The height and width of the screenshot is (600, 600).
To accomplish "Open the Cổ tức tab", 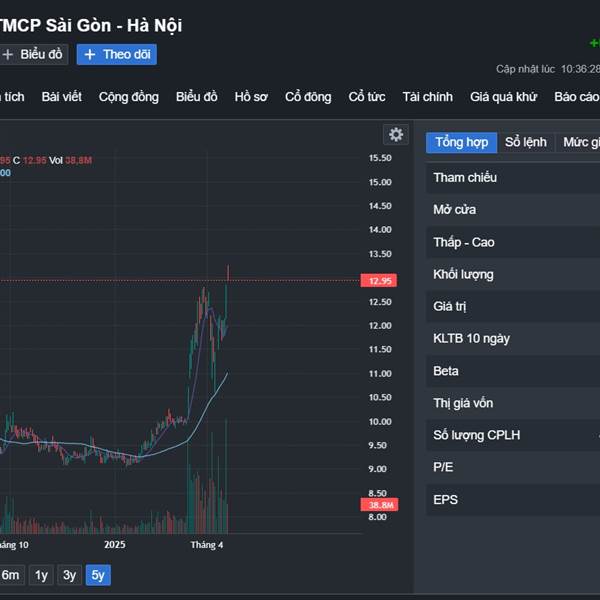I will click(x=367, y=97).
